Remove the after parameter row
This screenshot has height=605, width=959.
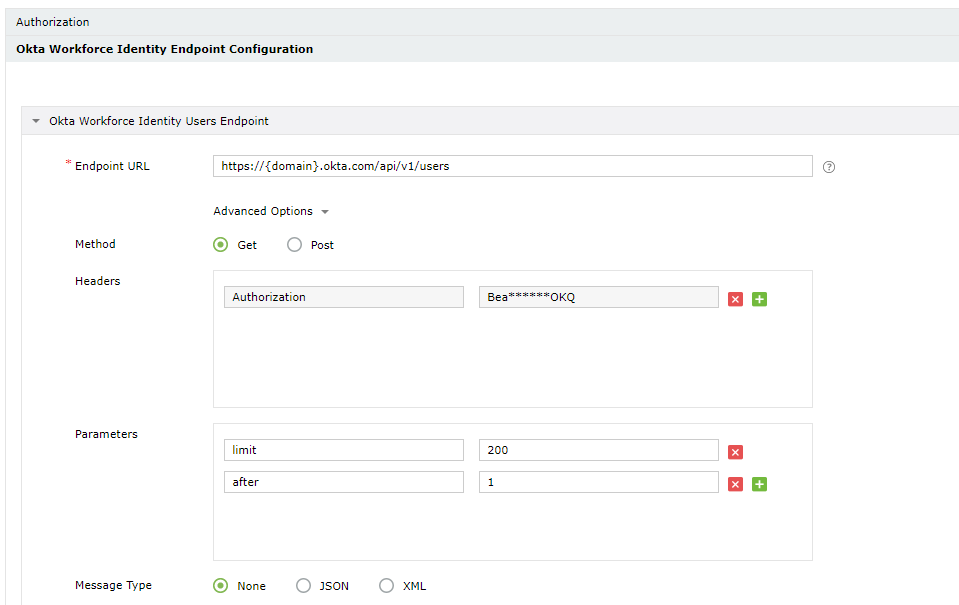pyautogui.click(x=736, y=484)
